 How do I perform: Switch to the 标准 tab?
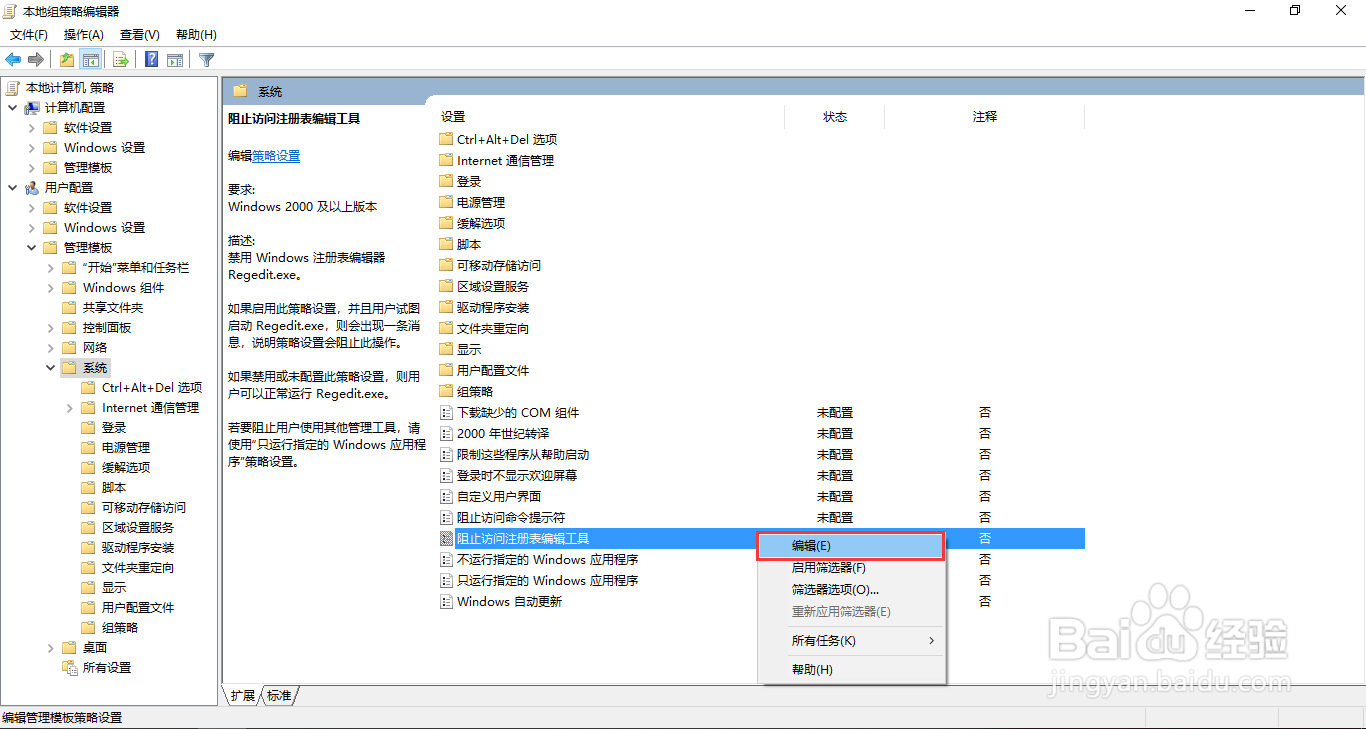(x=278, y=695)
